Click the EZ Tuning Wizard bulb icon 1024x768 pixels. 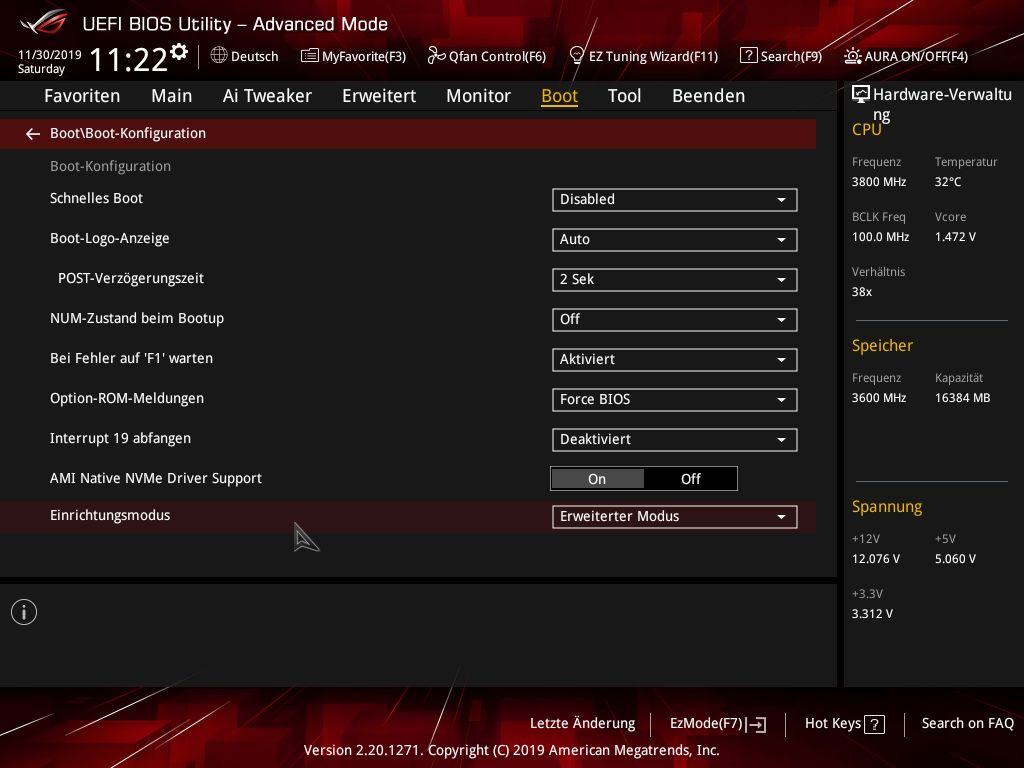pyautogui.click(x=577, y=56)
